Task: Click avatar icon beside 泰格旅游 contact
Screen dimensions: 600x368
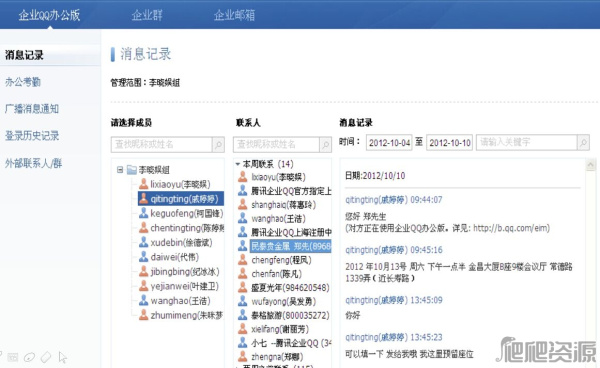Action: point(243,314)
